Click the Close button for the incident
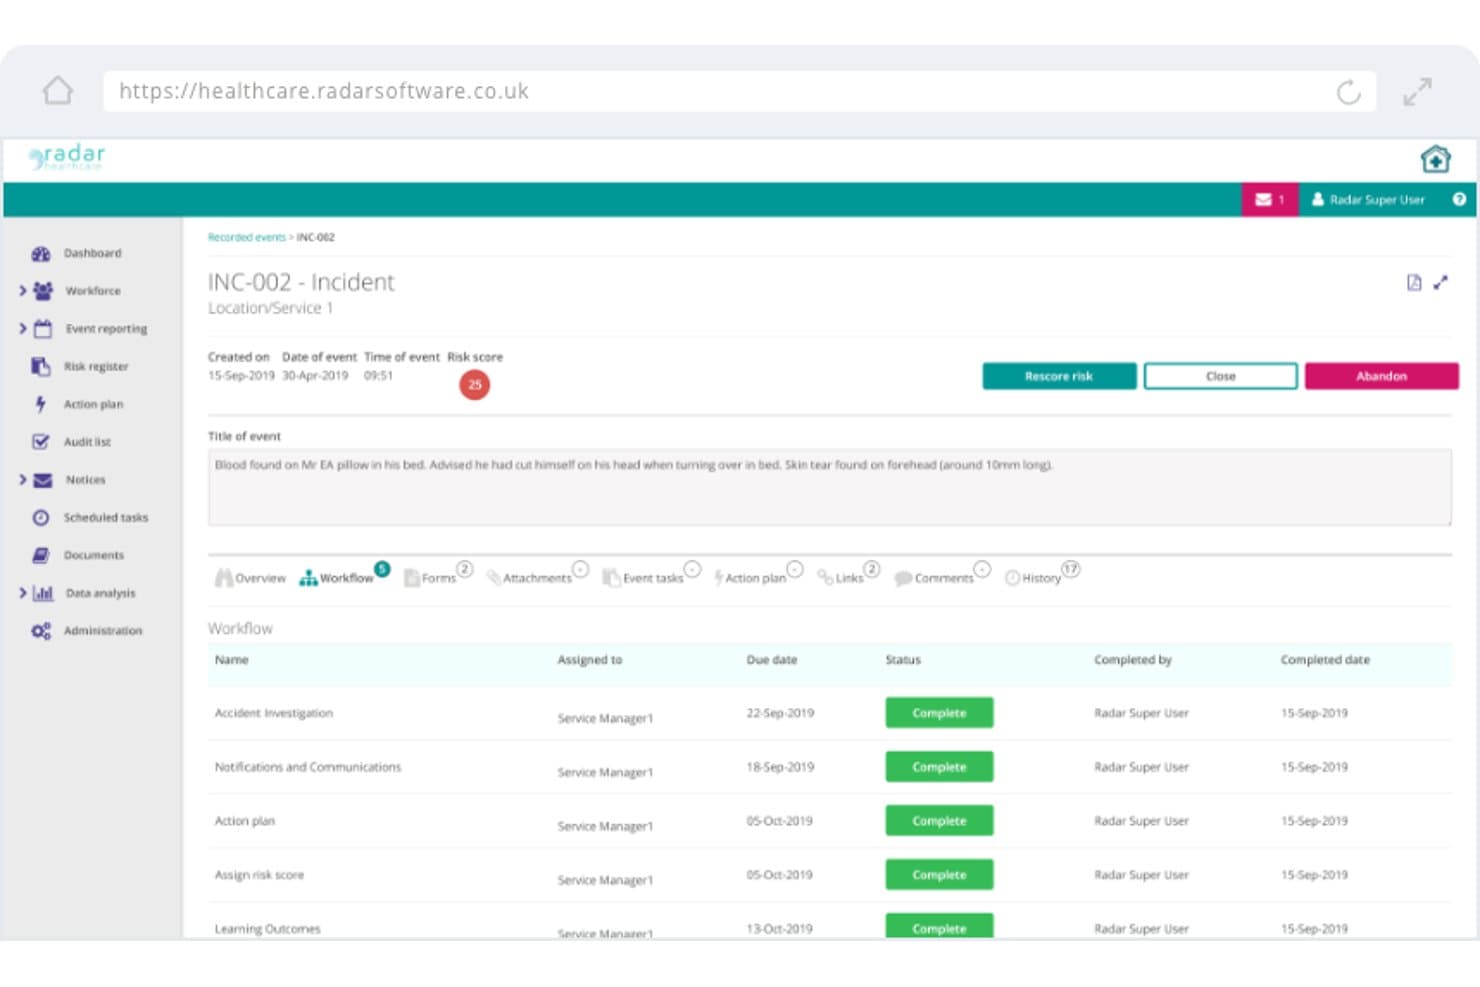 pyautogui.click(x=1220, y=376)
